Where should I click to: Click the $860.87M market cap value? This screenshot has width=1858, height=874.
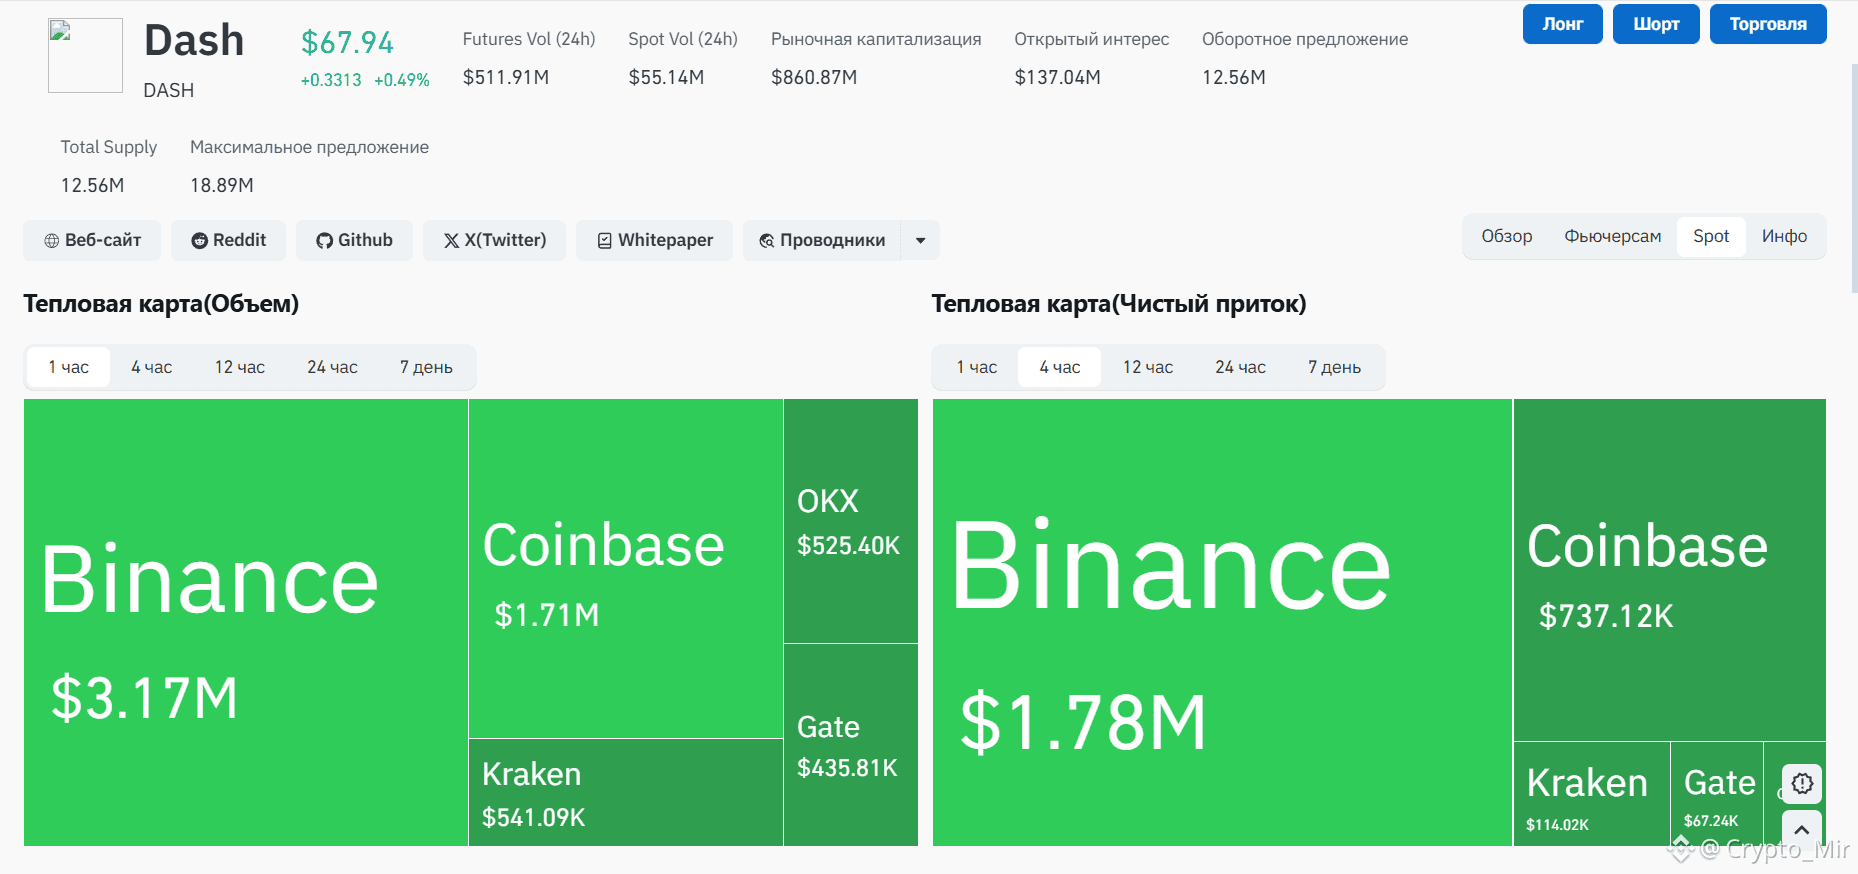(x=814, y=77)
